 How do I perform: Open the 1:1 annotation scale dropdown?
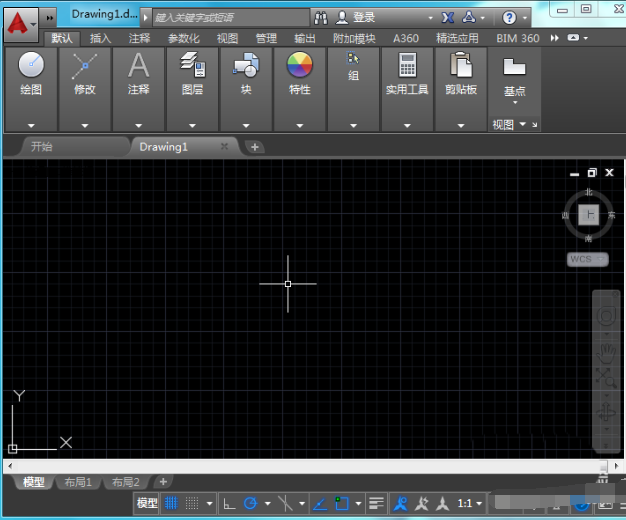(x=470, y=503)
